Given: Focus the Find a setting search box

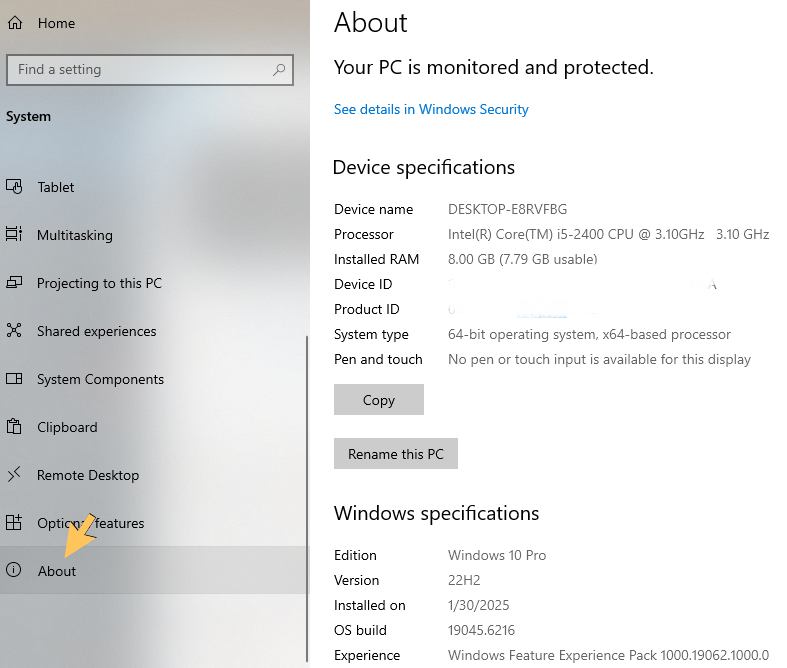Looking at the screenshot, I should click(150, 70).
